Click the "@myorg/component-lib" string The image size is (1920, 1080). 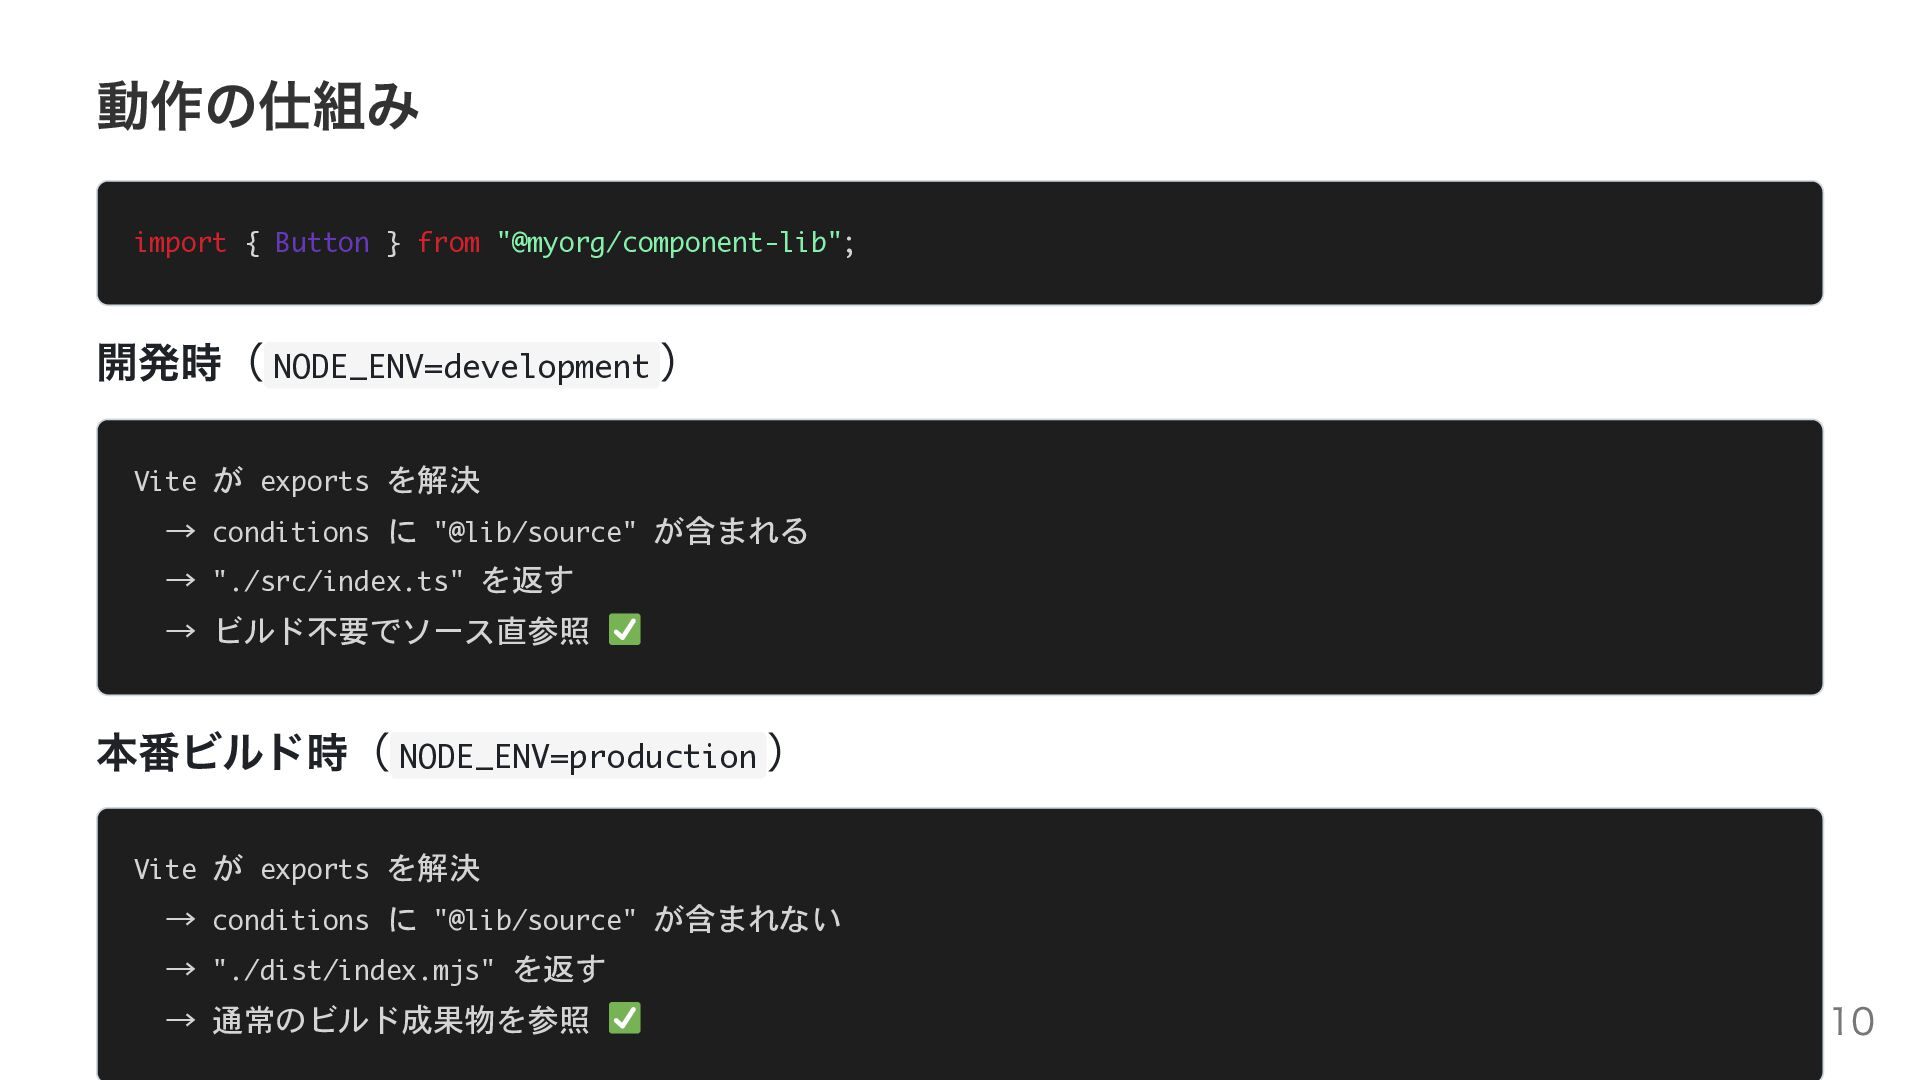[x=669, y=243]
